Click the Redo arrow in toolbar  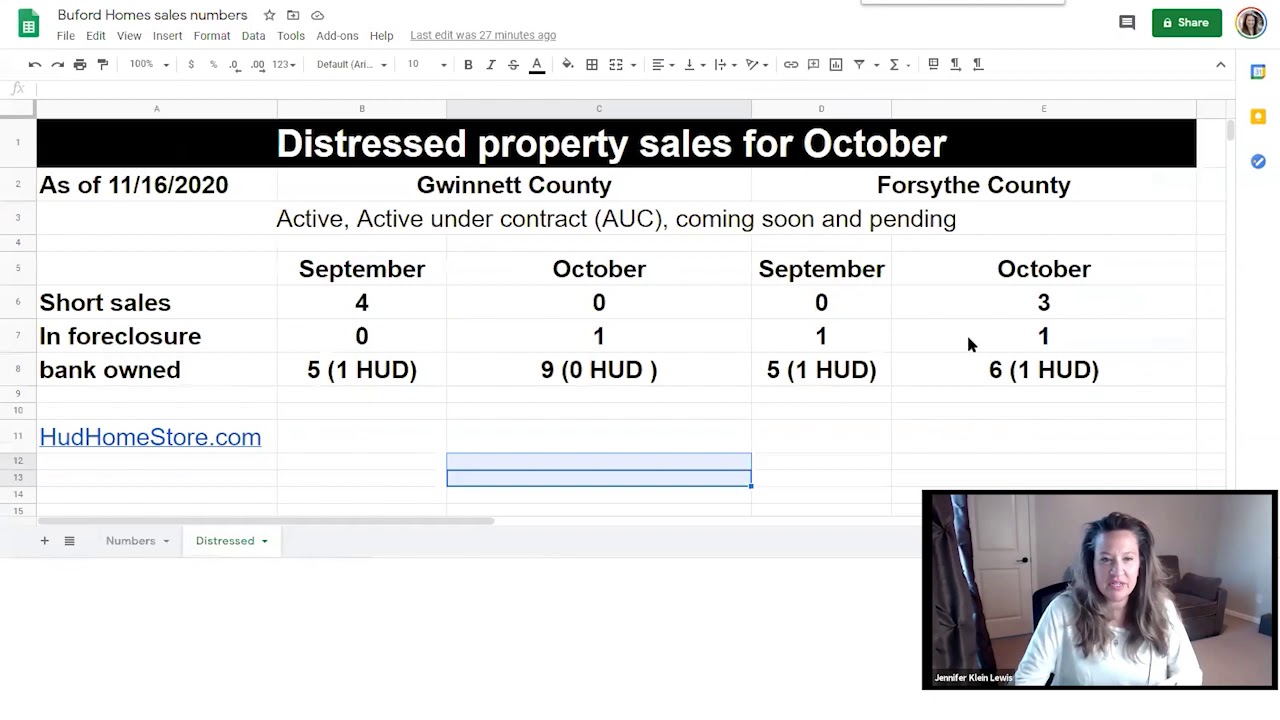coord(57,64)
